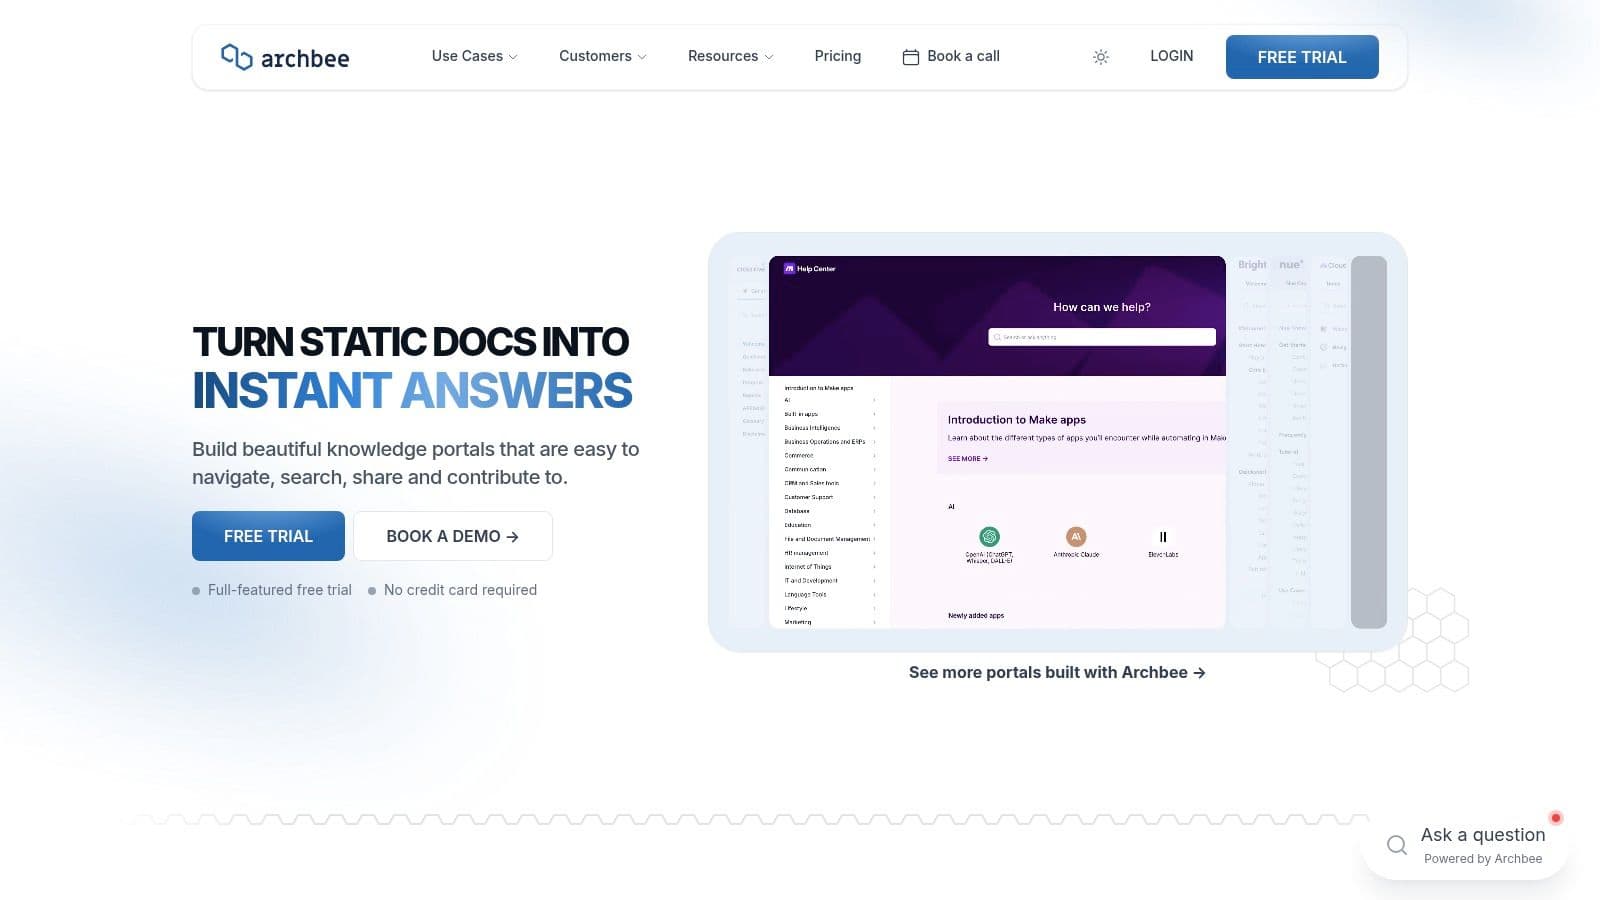The height and width of the screenshot is (900, 1600).
Task: Expand Business Operations and ERPs category
Action: point(830,441)
